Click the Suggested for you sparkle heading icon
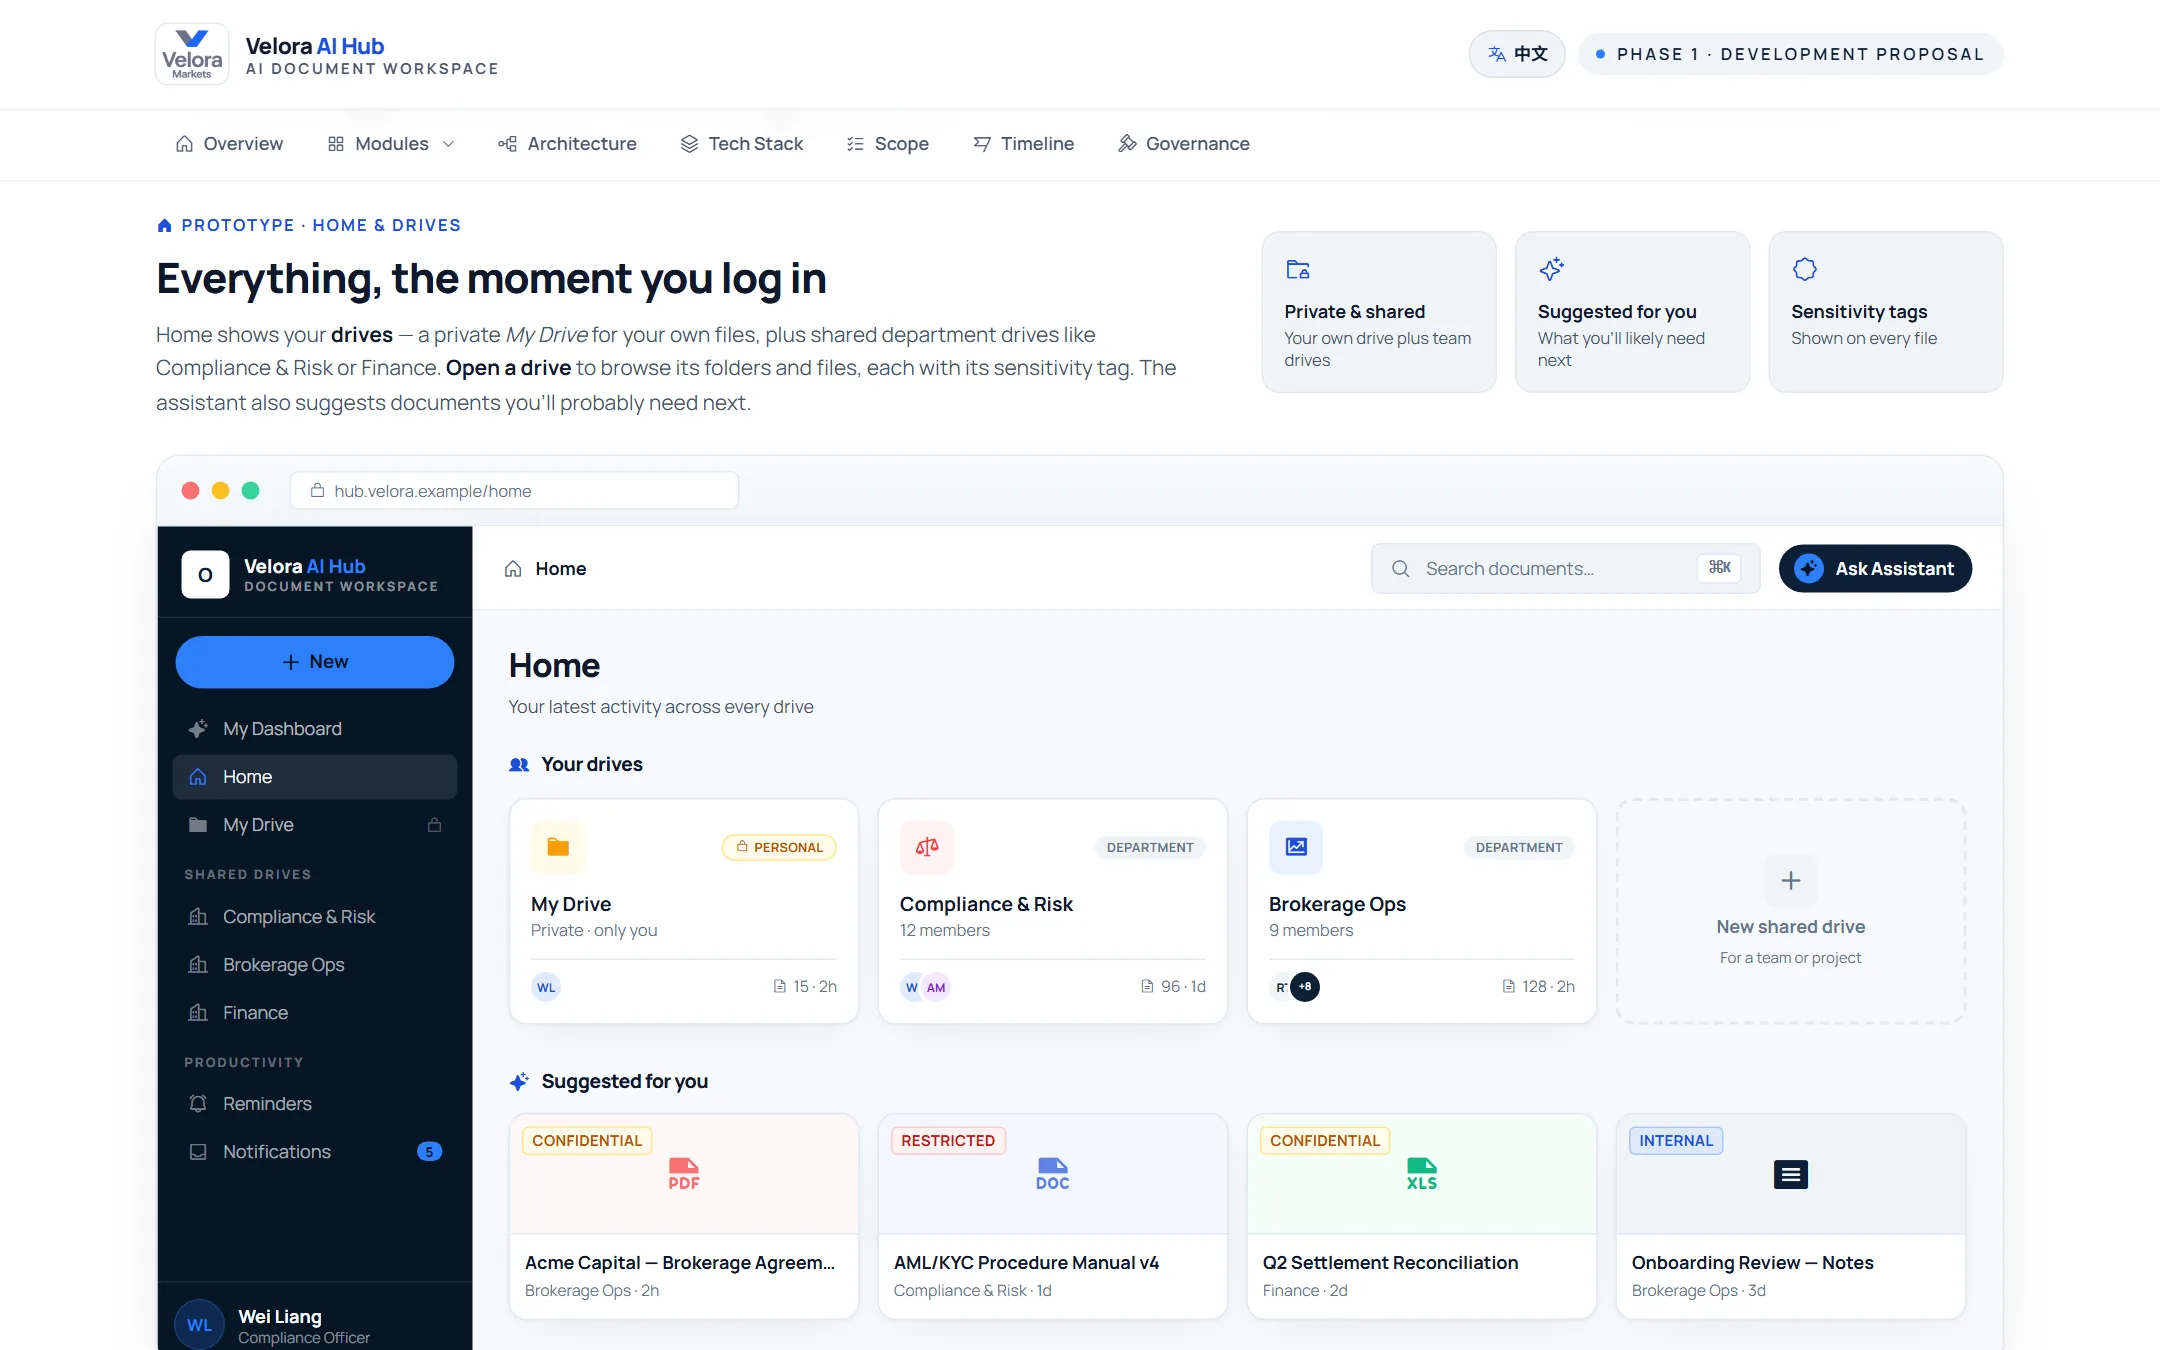This screenshot has height=1350, width=2160. click(x=519, y=1082)
